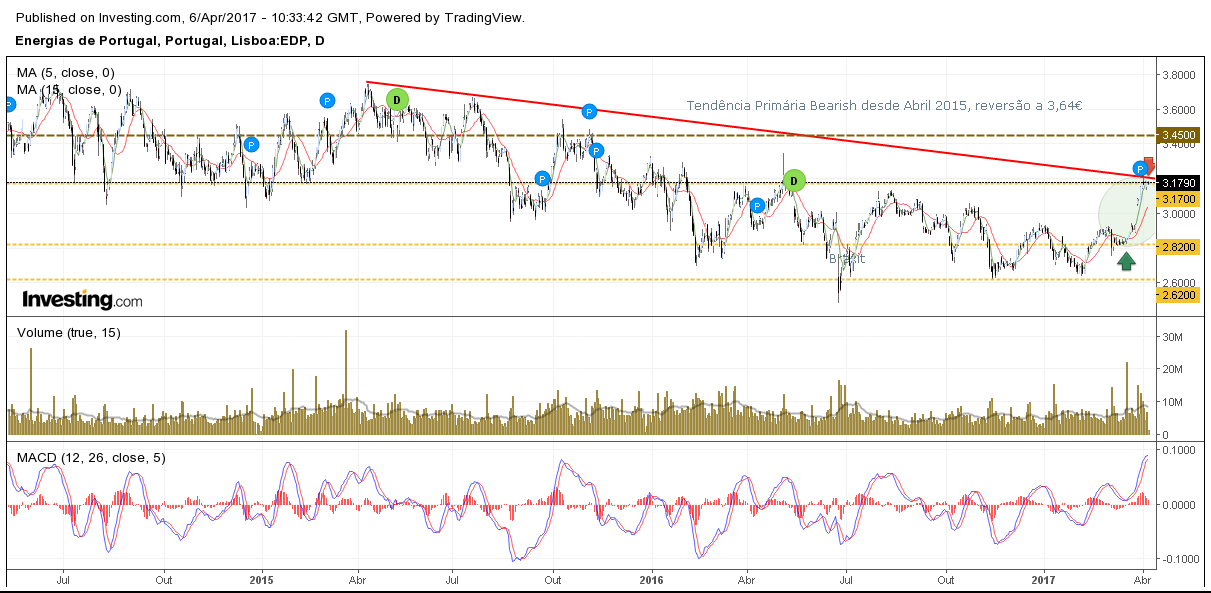Select the MACD (12, 26, close, 5) label

(x=91, y=458)
